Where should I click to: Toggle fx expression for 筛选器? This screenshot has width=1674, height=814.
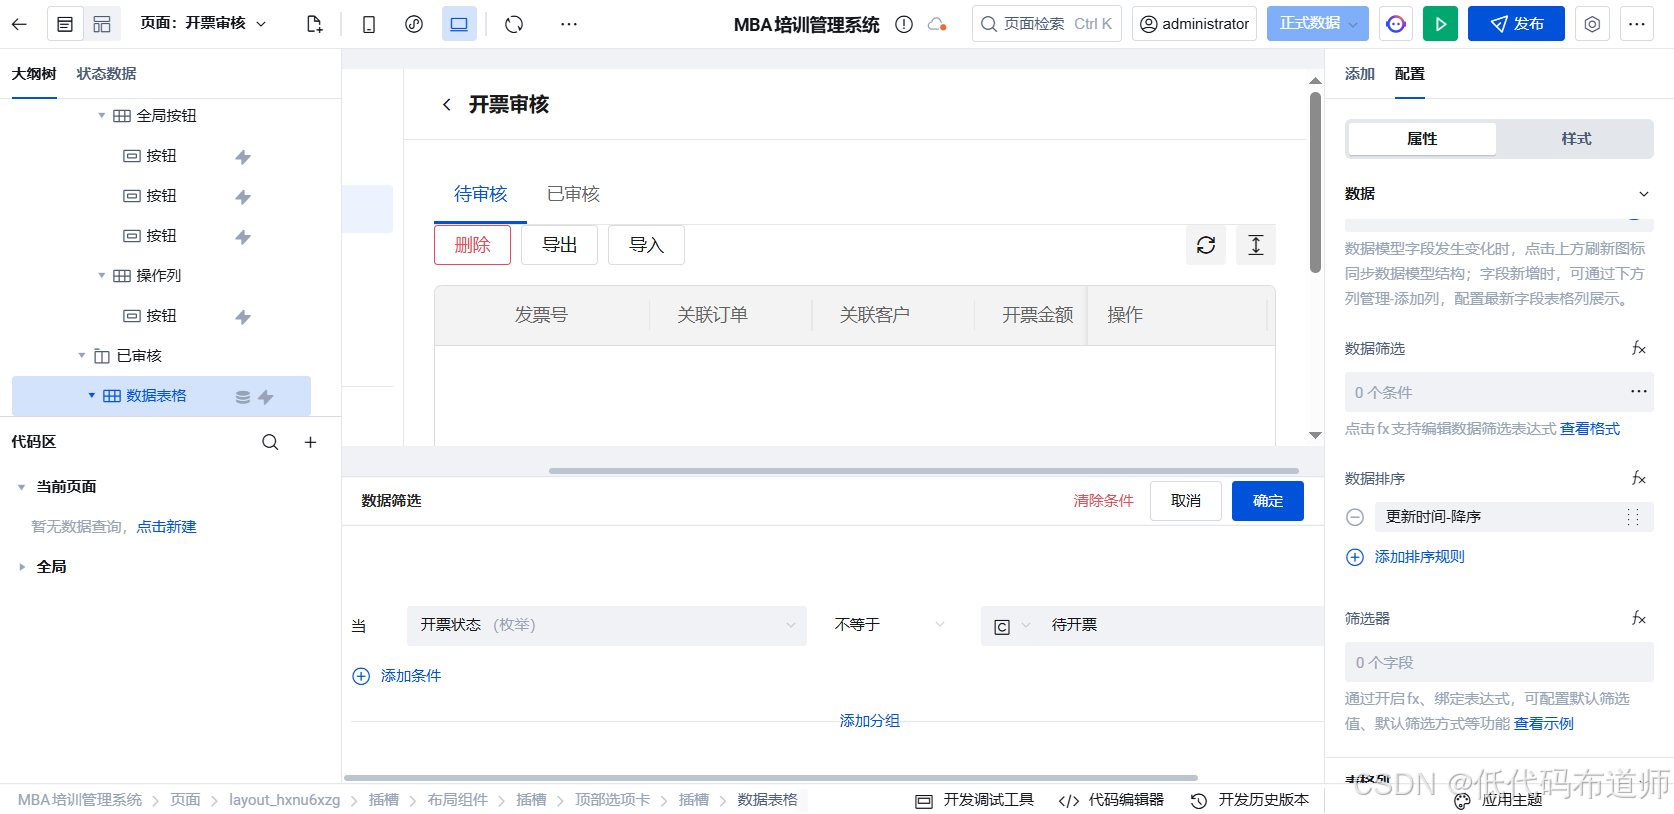[1639, 619]
